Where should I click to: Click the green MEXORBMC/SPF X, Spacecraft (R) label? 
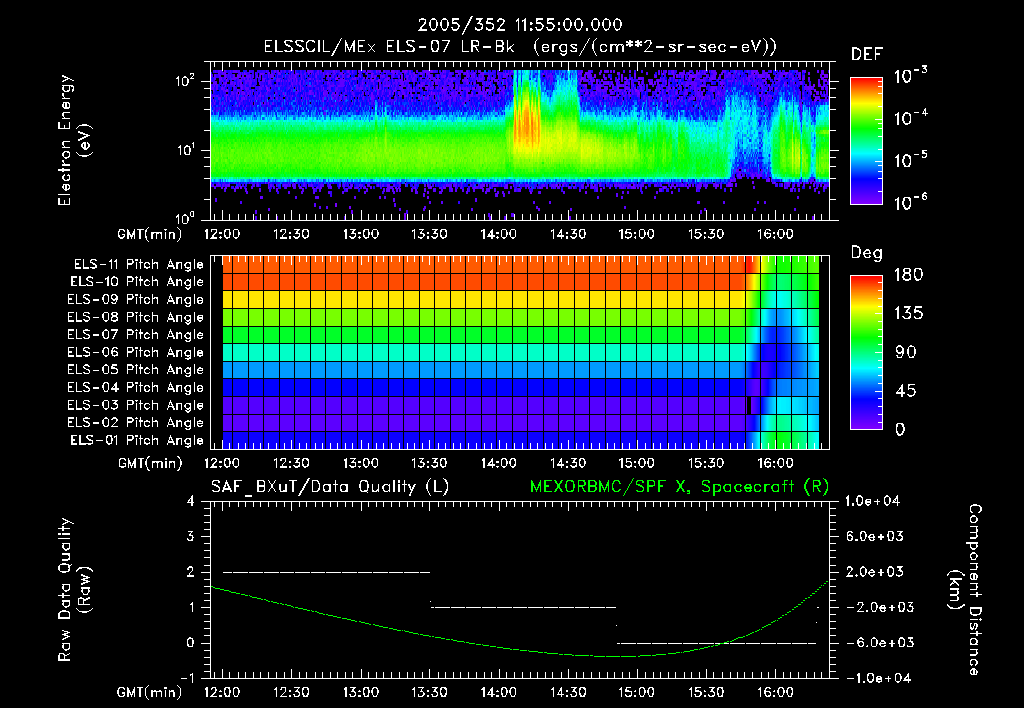click(x=679, y=487)
